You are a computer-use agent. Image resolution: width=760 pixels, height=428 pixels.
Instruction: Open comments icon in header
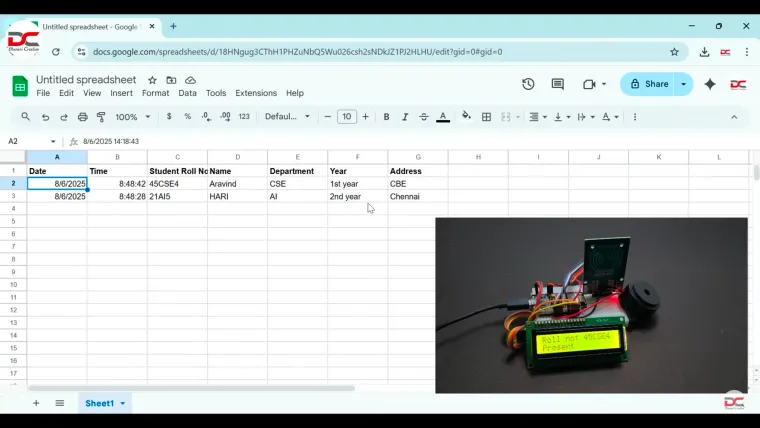(557, 84)
